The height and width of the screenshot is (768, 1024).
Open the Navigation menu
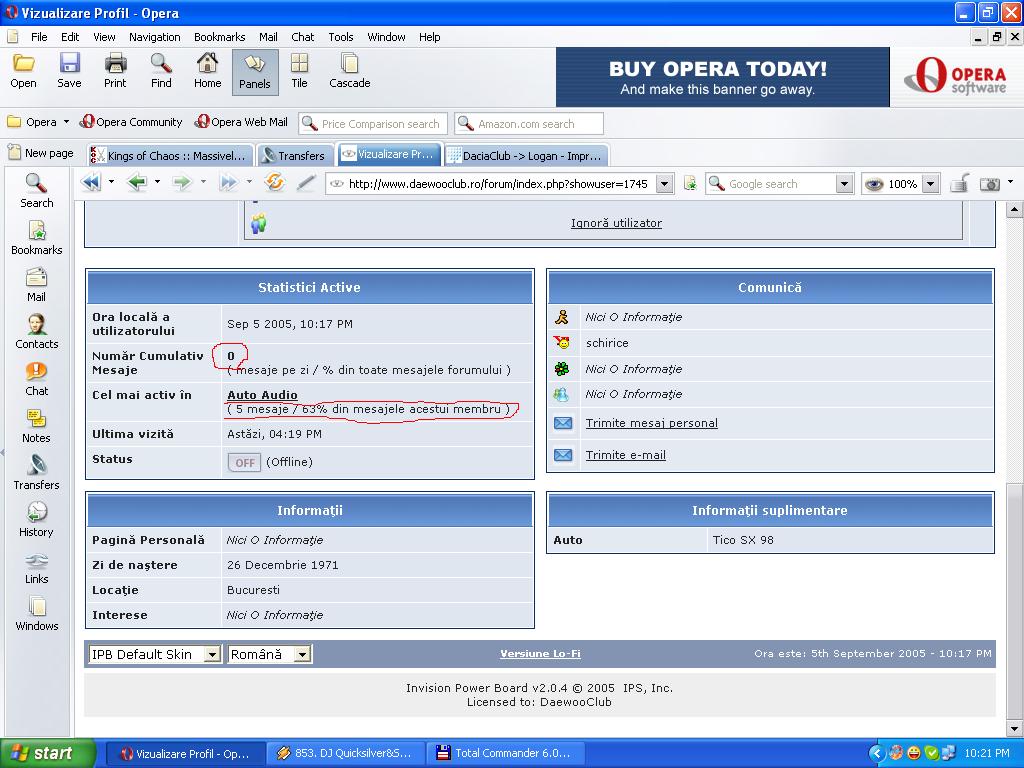[x=155, y=37]
